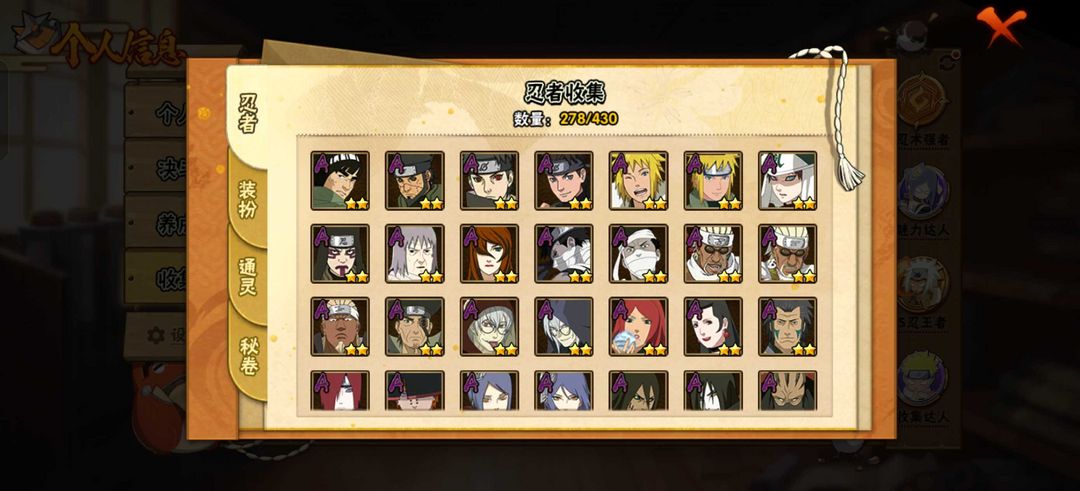Select the 忍者 tab
1080x491 pixels.
click(247, 114)
